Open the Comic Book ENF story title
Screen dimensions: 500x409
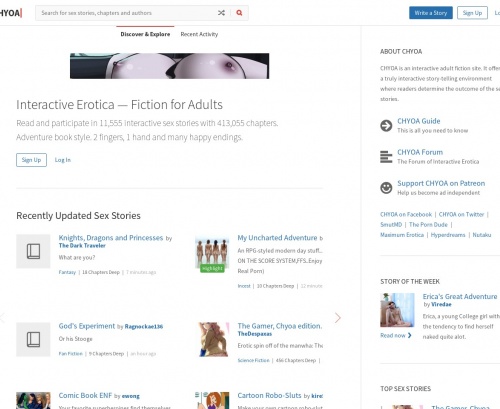tap(85, 395)
